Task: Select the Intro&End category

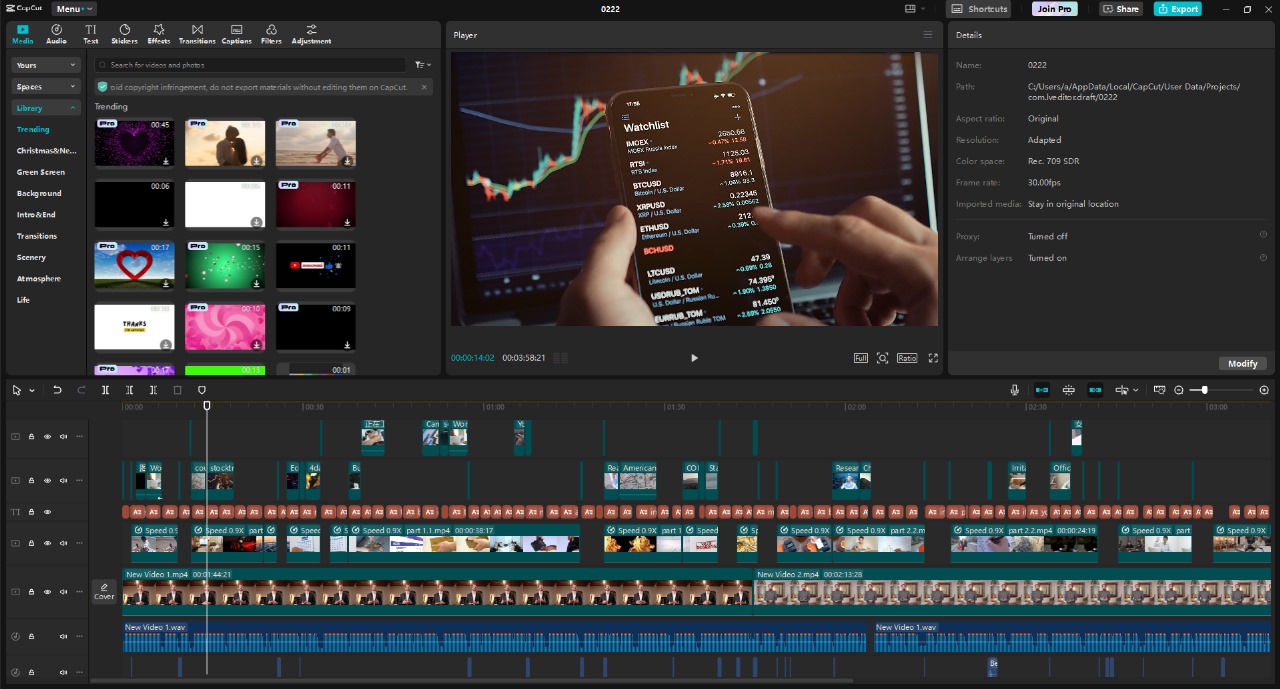Action: 36,215
